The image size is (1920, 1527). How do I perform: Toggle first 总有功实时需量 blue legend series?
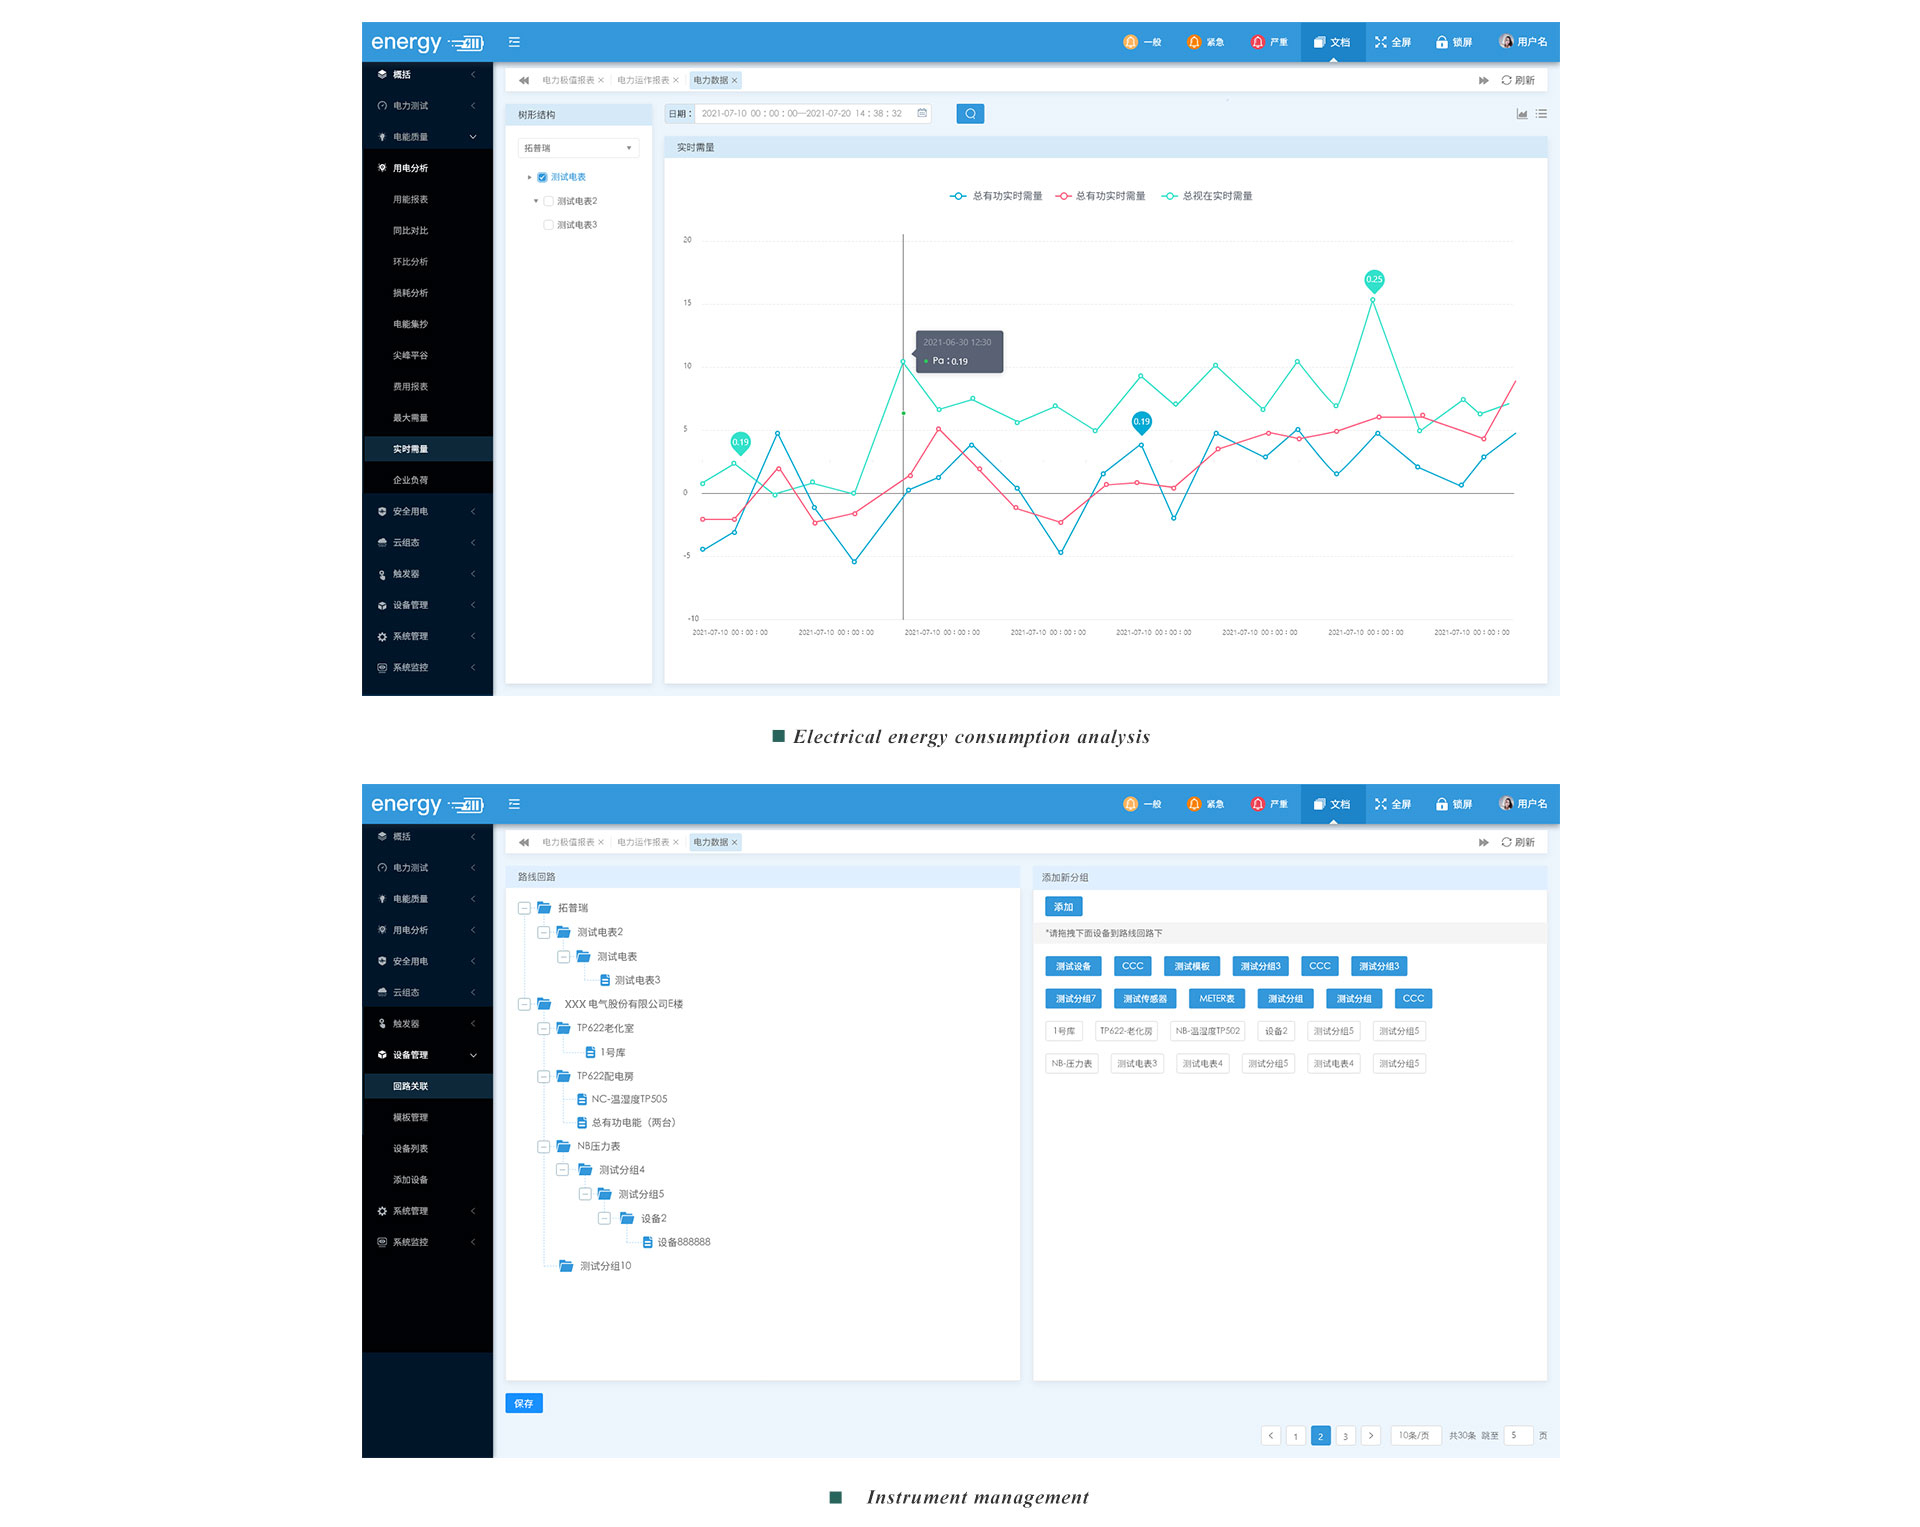(x=996, y=196)
